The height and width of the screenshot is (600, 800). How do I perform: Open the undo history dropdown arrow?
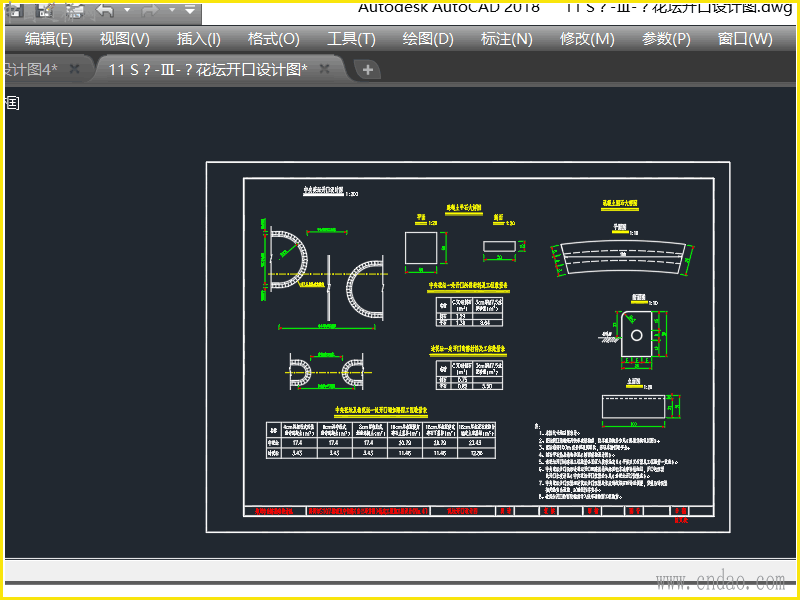pos(127,10)
